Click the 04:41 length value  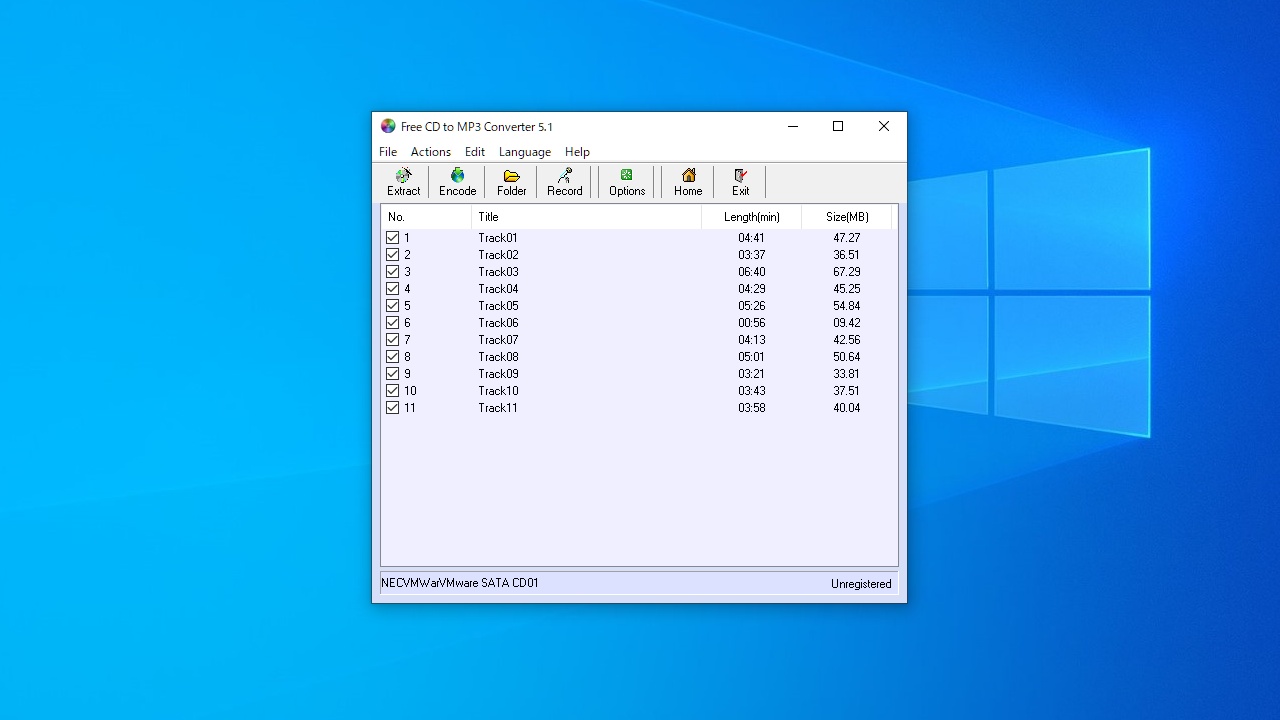tap(751, 238)
